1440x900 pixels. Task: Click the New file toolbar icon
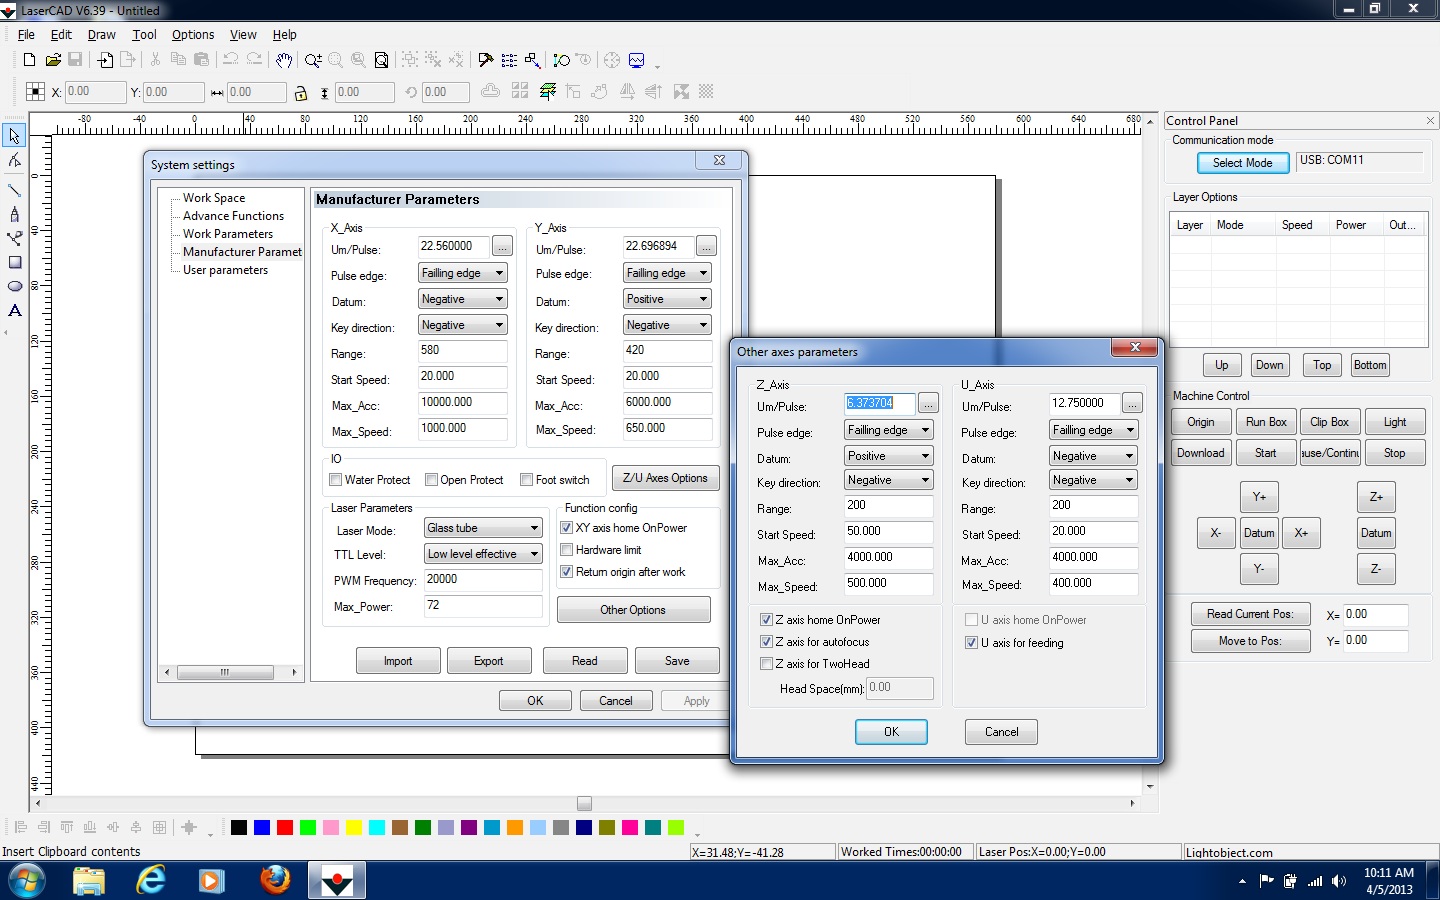(29, 60)
